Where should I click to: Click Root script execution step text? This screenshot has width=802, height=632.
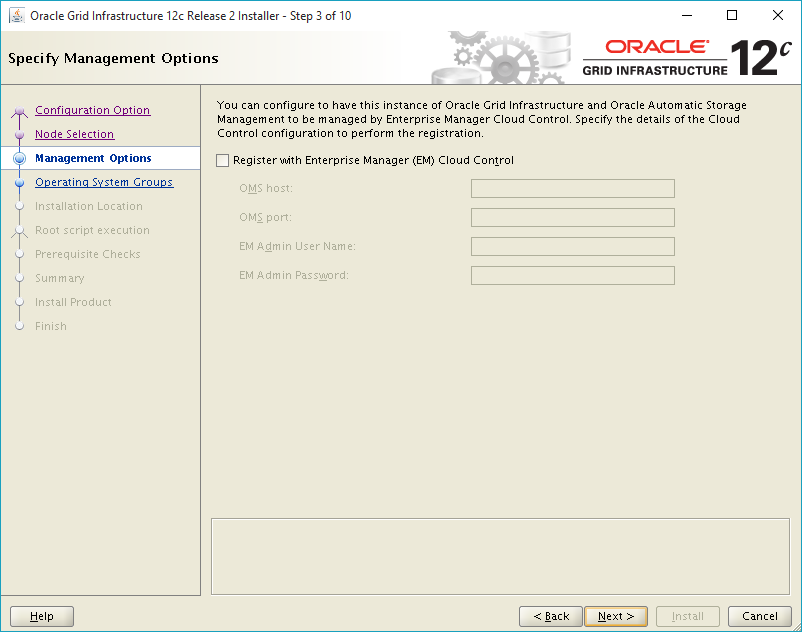tap(92, 230)
